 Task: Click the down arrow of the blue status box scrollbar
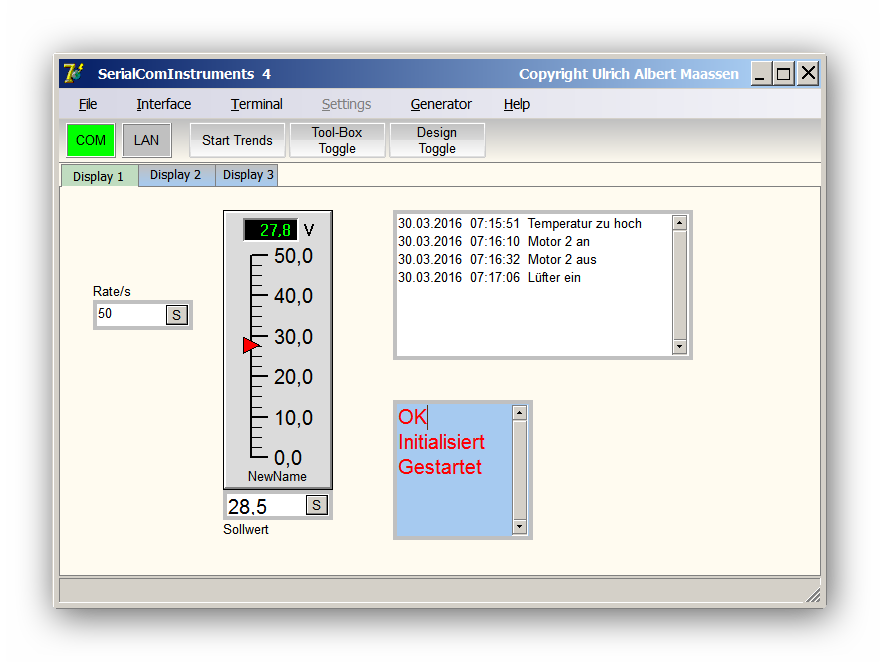(x=520, y=527)
